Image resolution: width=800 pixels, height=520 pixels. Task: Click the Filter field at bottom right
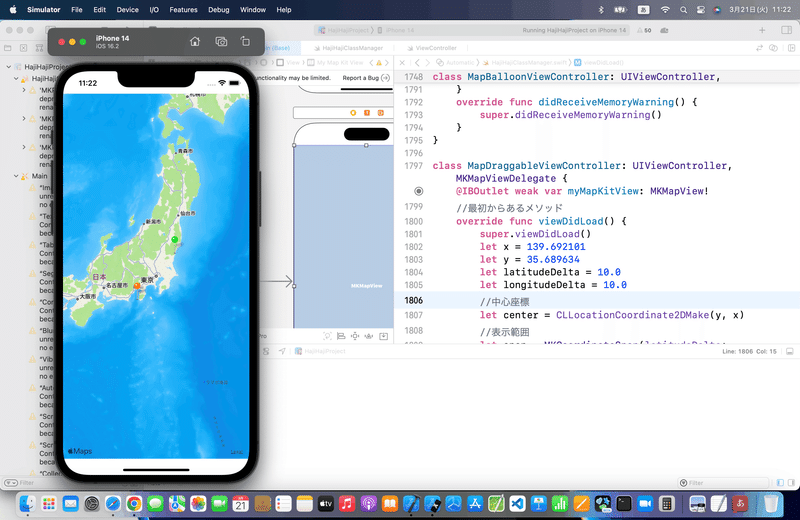coord(723,483)
